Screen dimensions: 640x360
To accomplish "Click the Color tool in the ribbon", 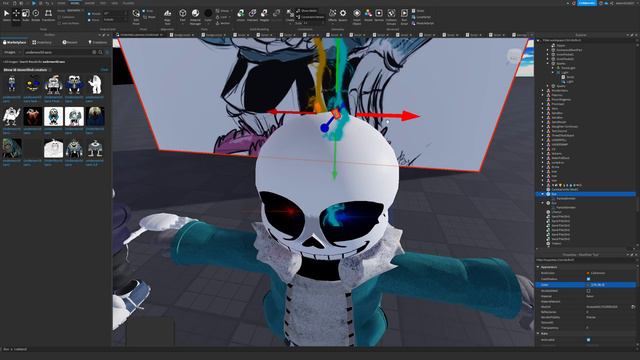I will pos(208,16).
